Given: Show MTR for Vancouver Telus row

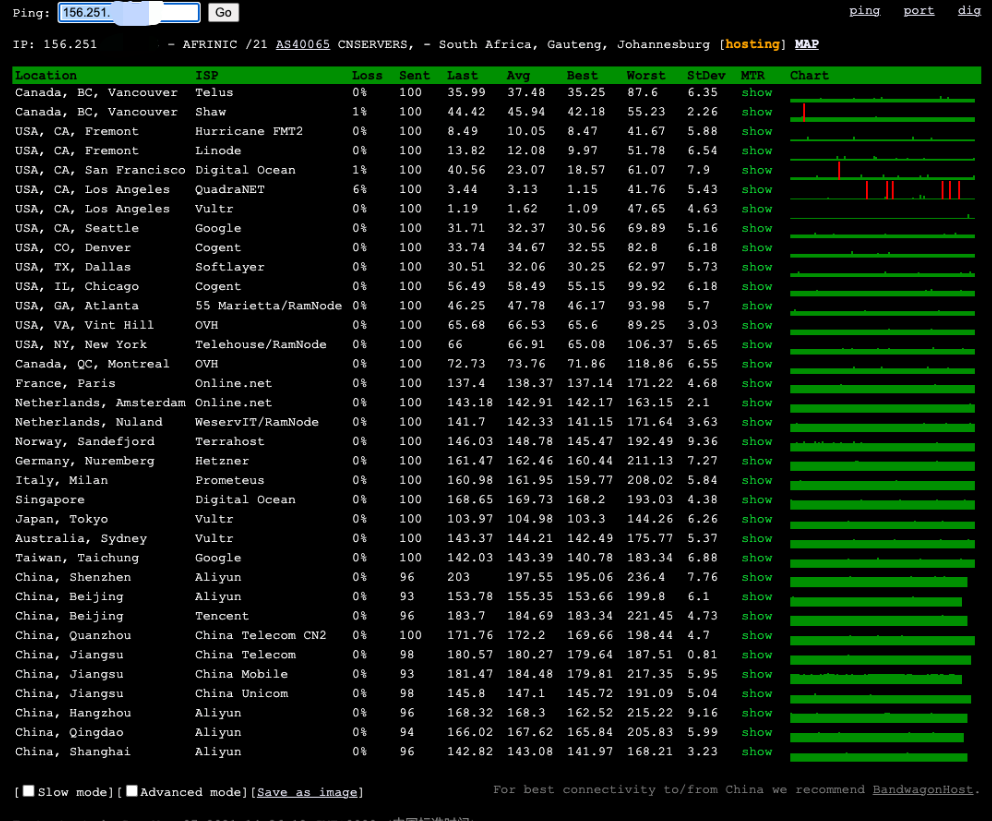Looking at the screenshot, I should (757, 92).
